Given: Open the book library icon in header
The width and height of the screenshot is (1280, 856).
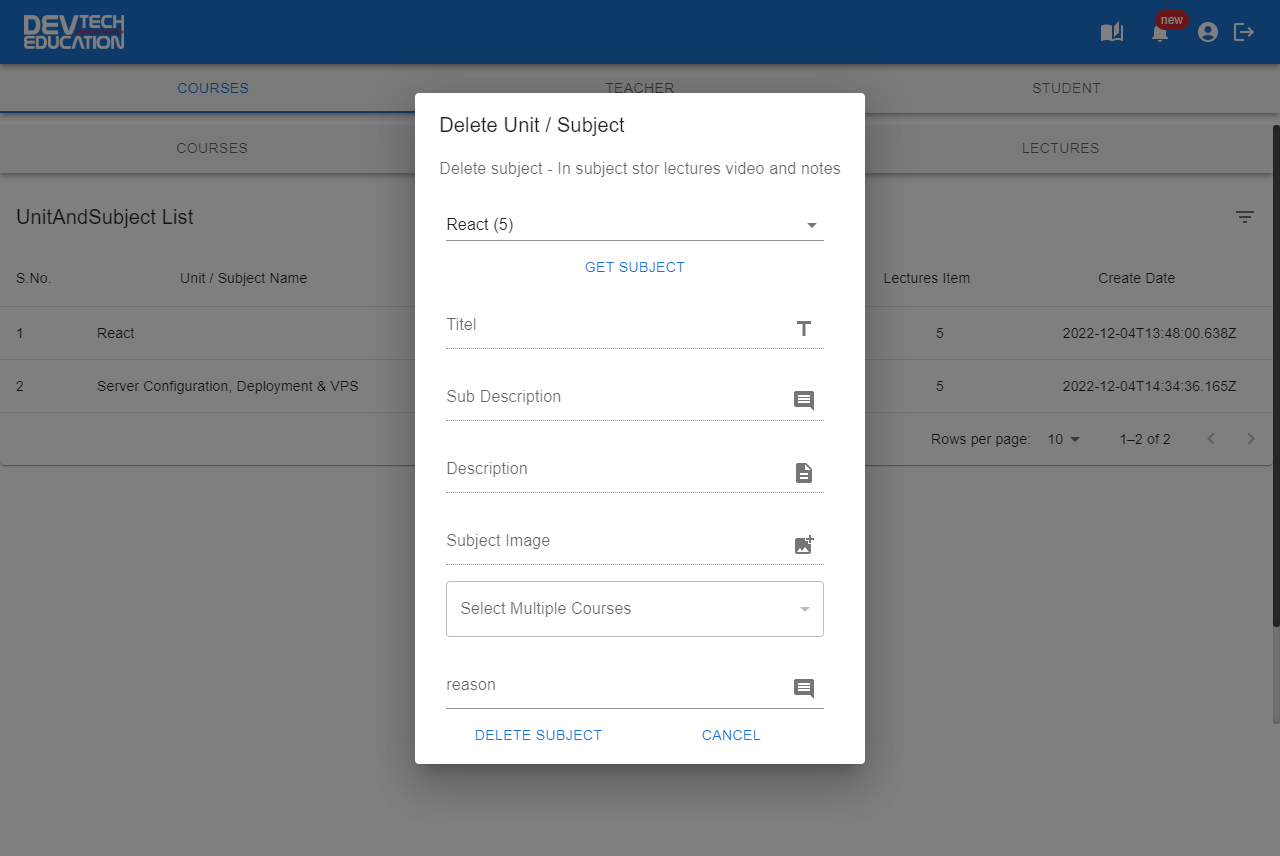Looking at the screenshot, I should (1112, 32).
